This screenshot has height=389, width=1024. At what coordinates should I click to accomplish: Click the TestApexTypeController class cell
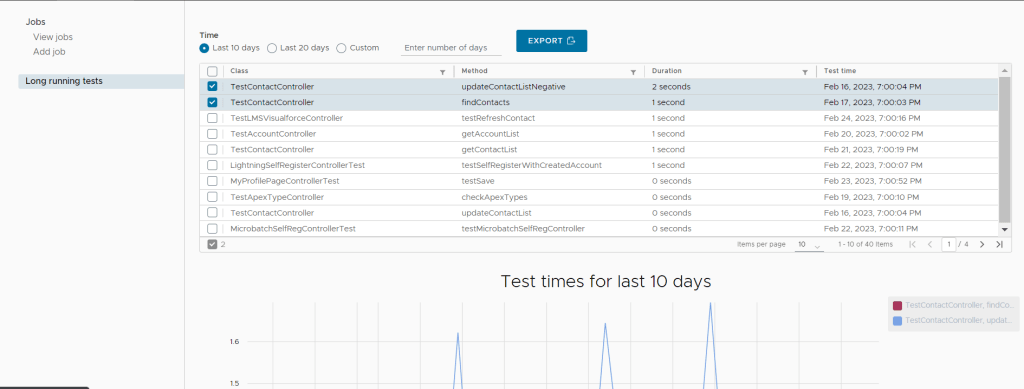coord(278,197)
